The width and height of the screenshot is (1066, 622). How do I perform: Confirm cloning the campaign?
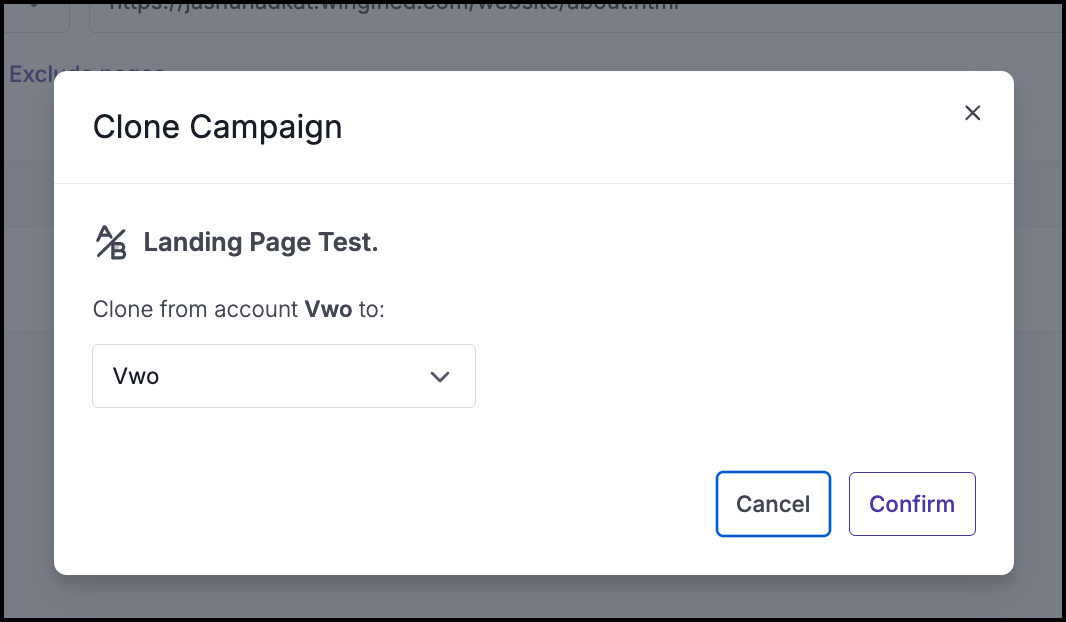911,504
